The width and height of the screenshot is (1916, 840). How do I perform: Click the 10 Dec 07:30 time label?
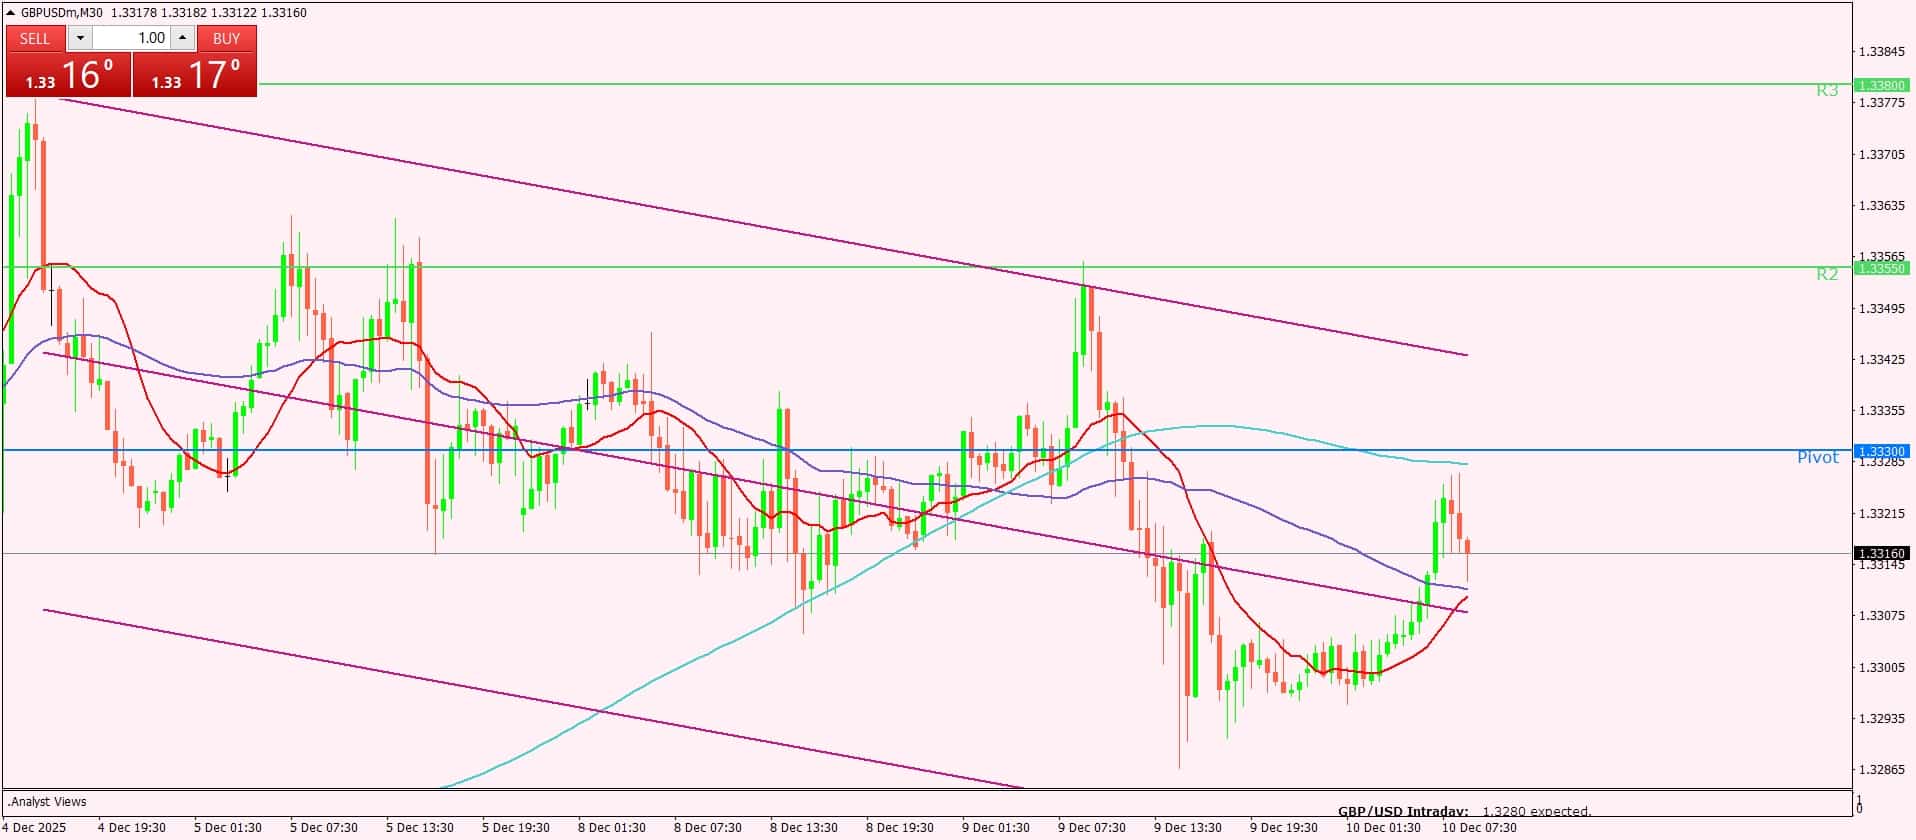click(x=1479, y=827)
